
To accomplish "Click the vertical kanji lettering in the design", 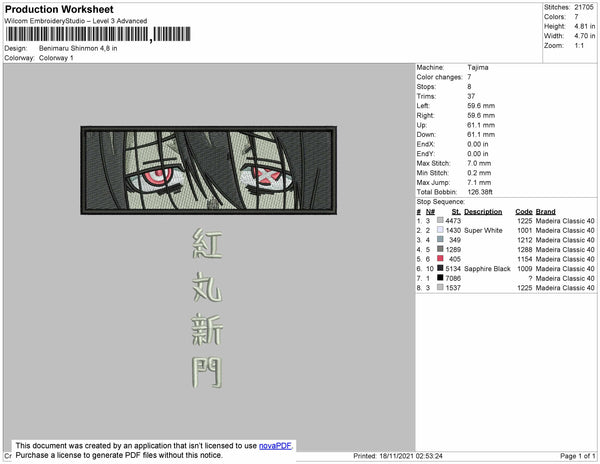I will coord(207,308).
